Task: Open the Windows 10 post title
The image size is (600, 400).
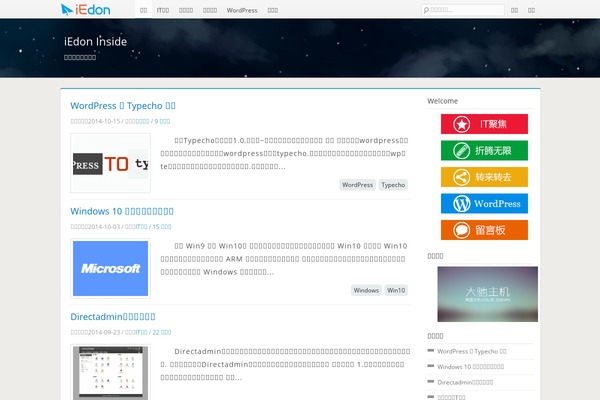Action: click(122, 211)
